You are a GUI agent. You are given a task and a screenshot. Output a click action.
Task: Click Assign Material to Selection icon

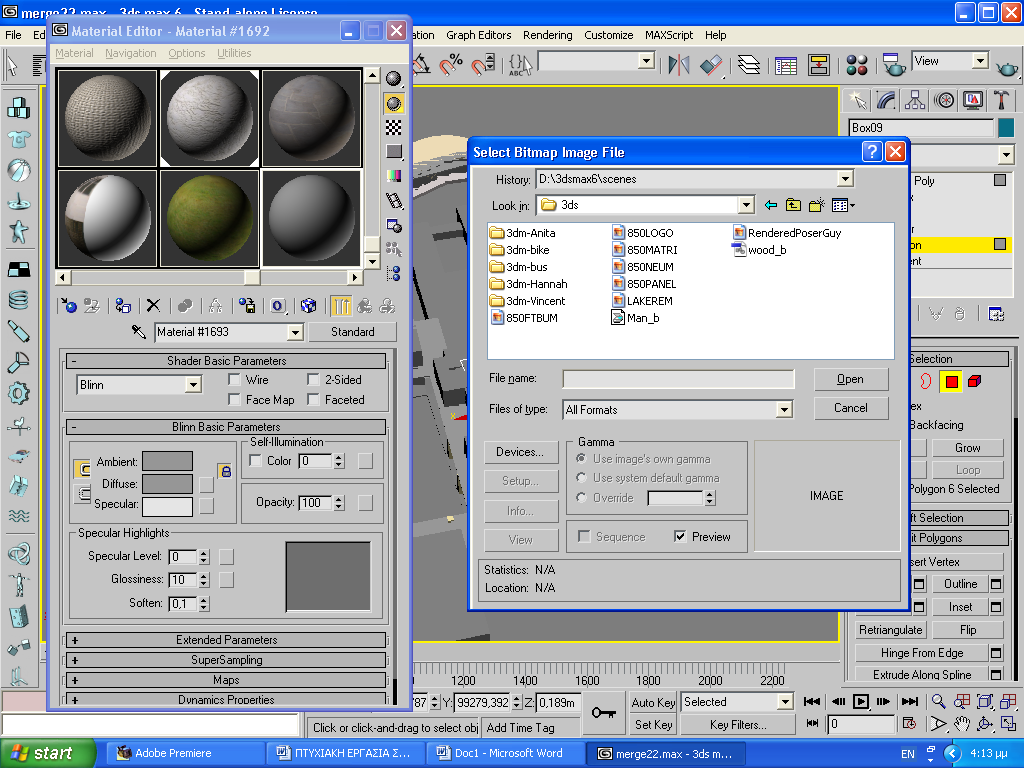123,306
